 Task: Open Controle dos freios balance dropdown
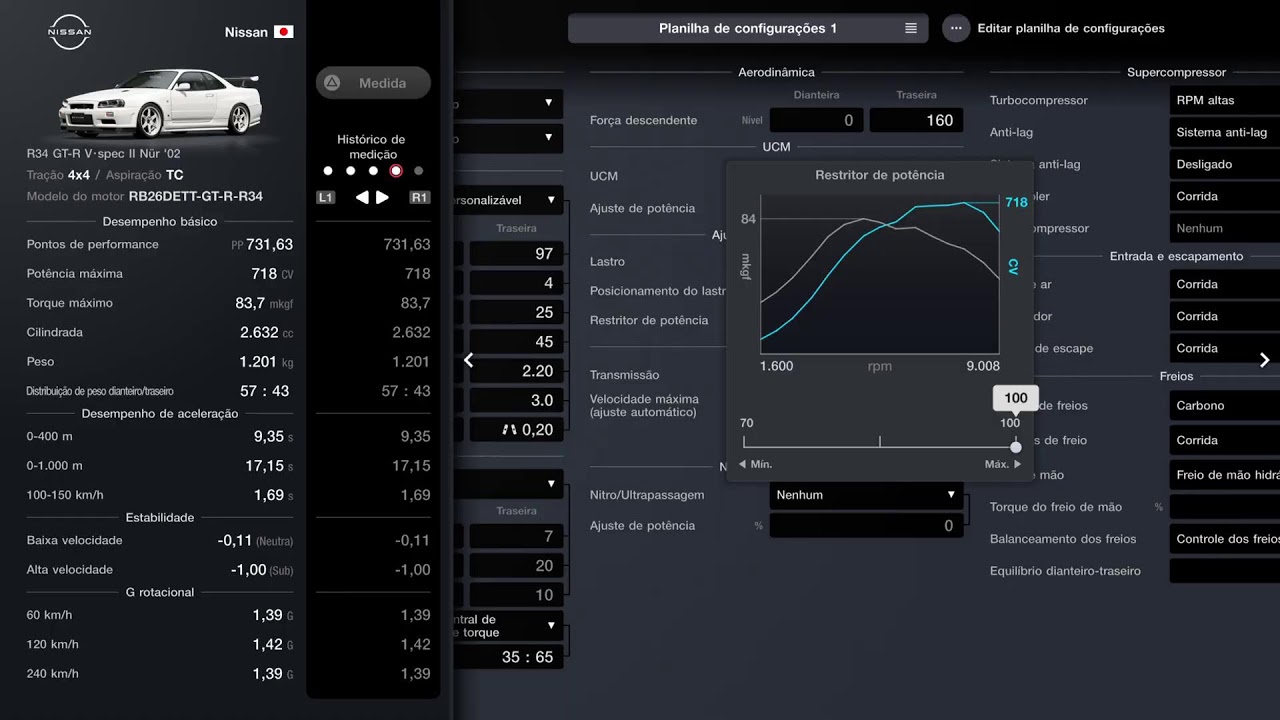1224,539
